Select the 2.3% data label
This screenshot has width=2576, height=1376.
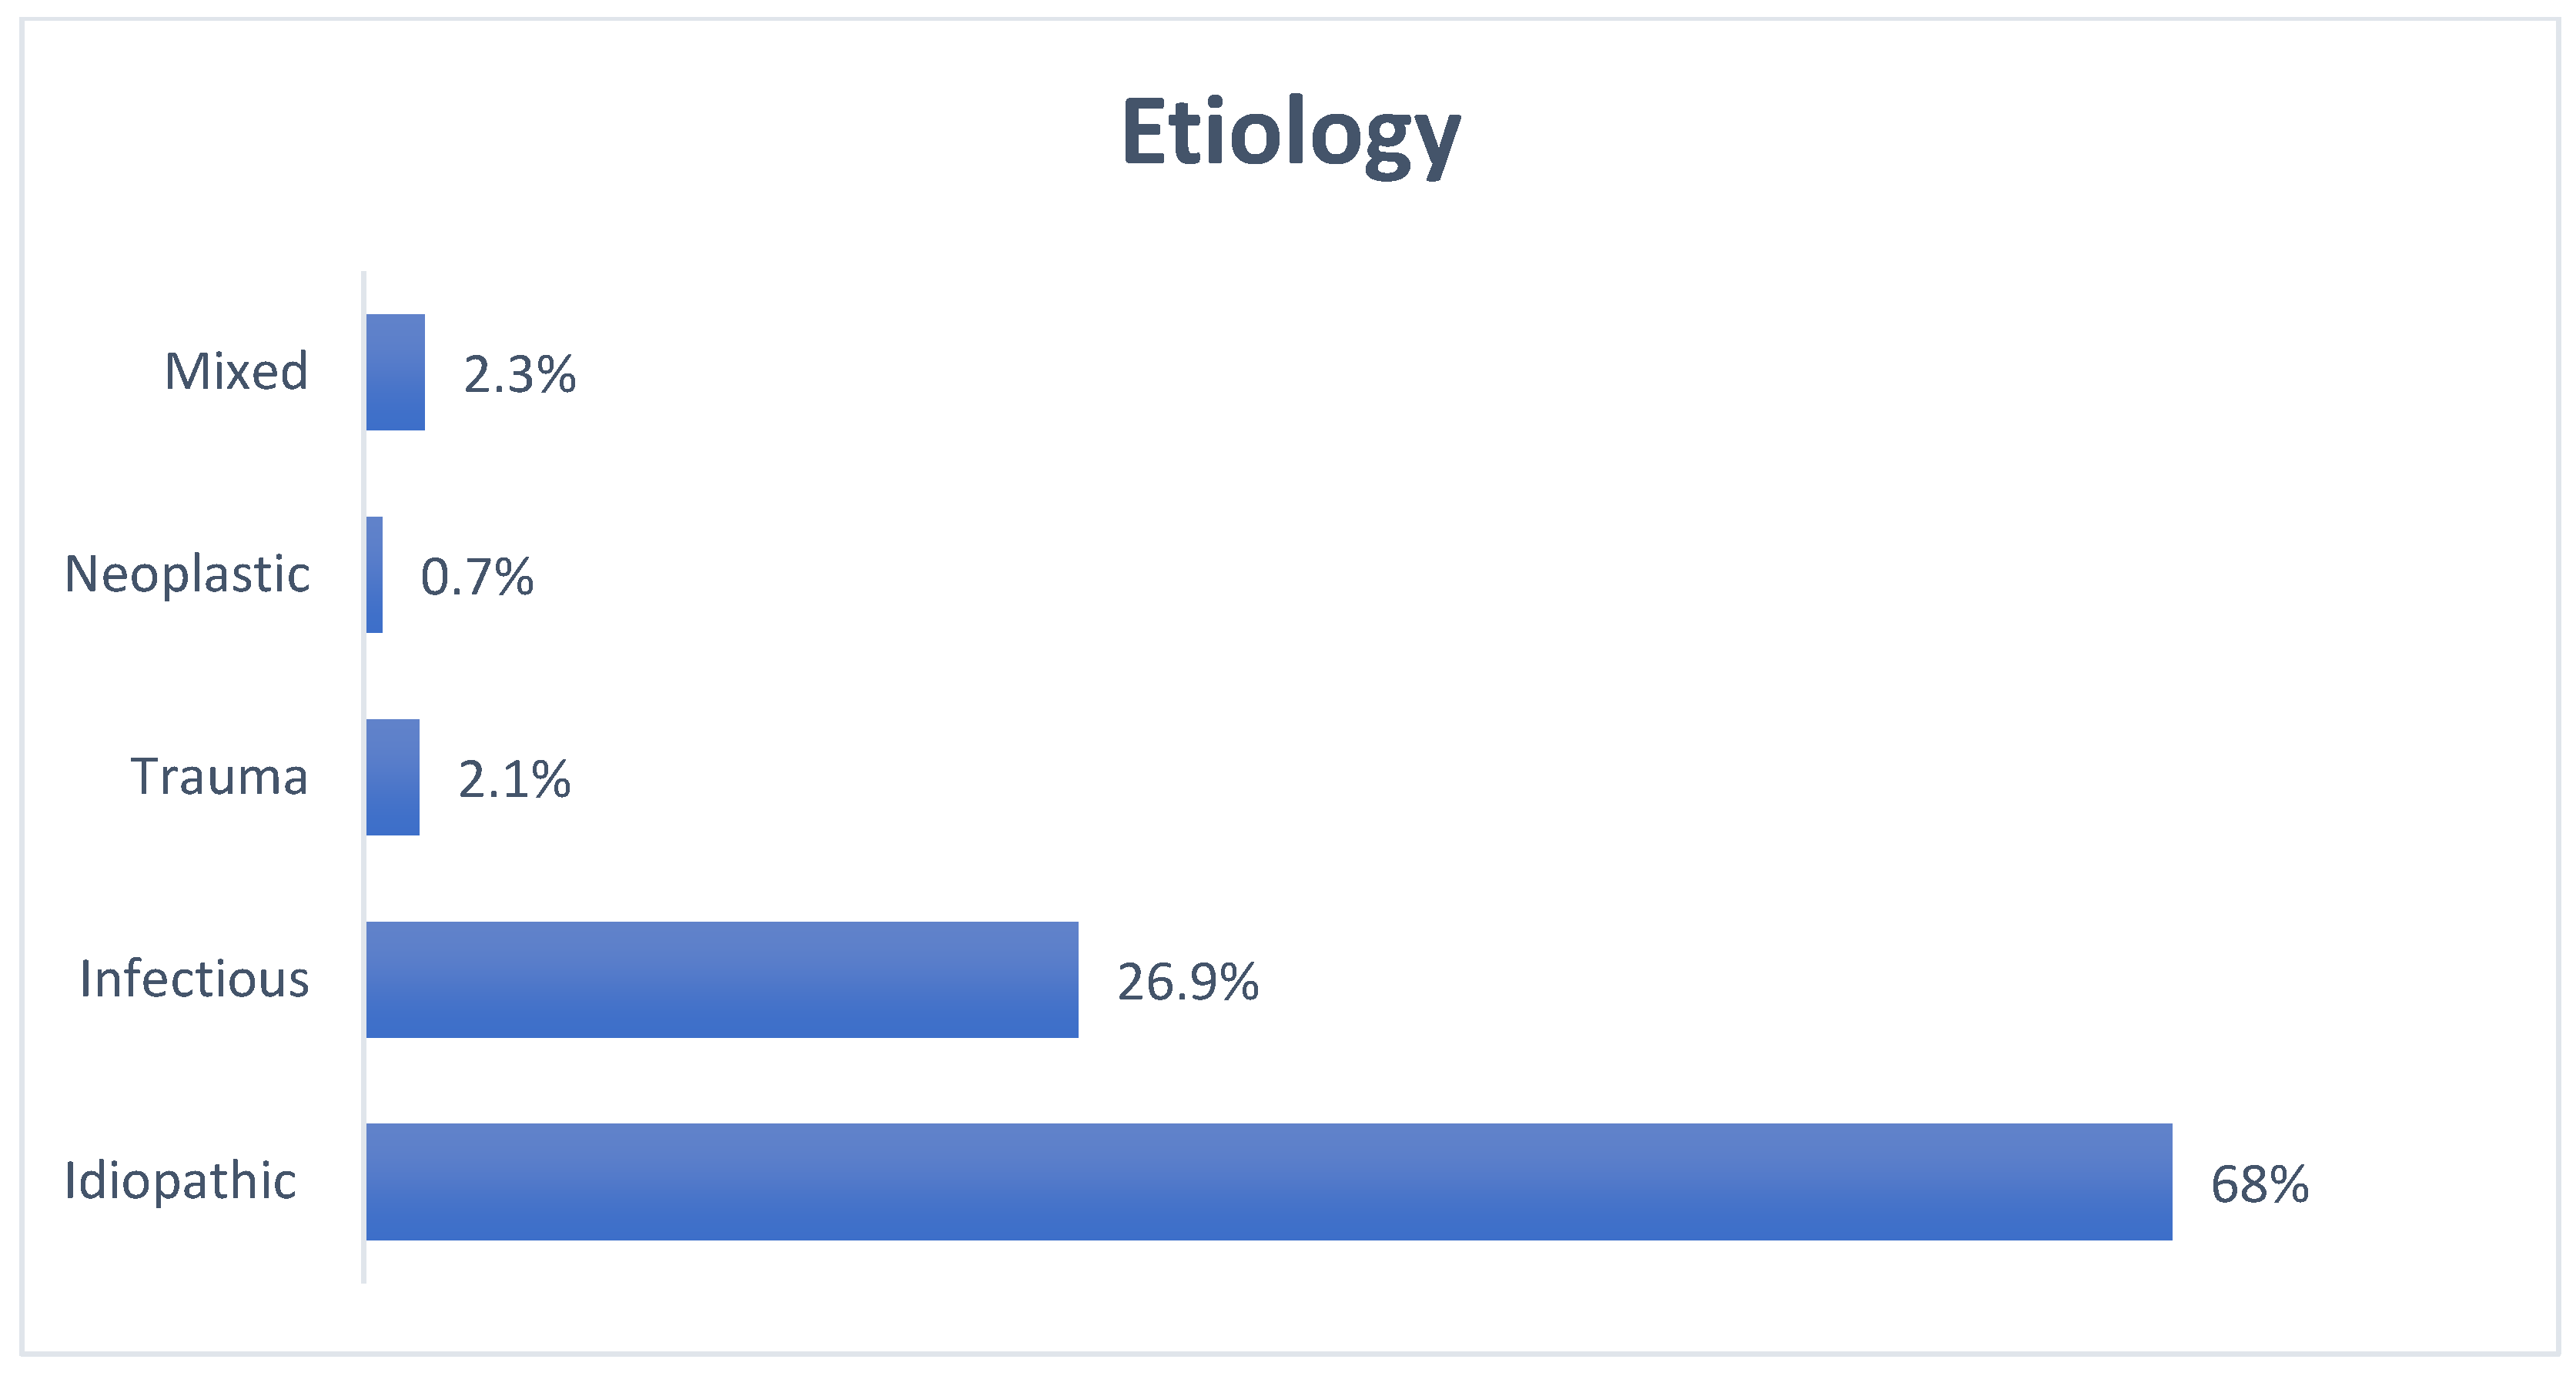[x=520, y=375]
